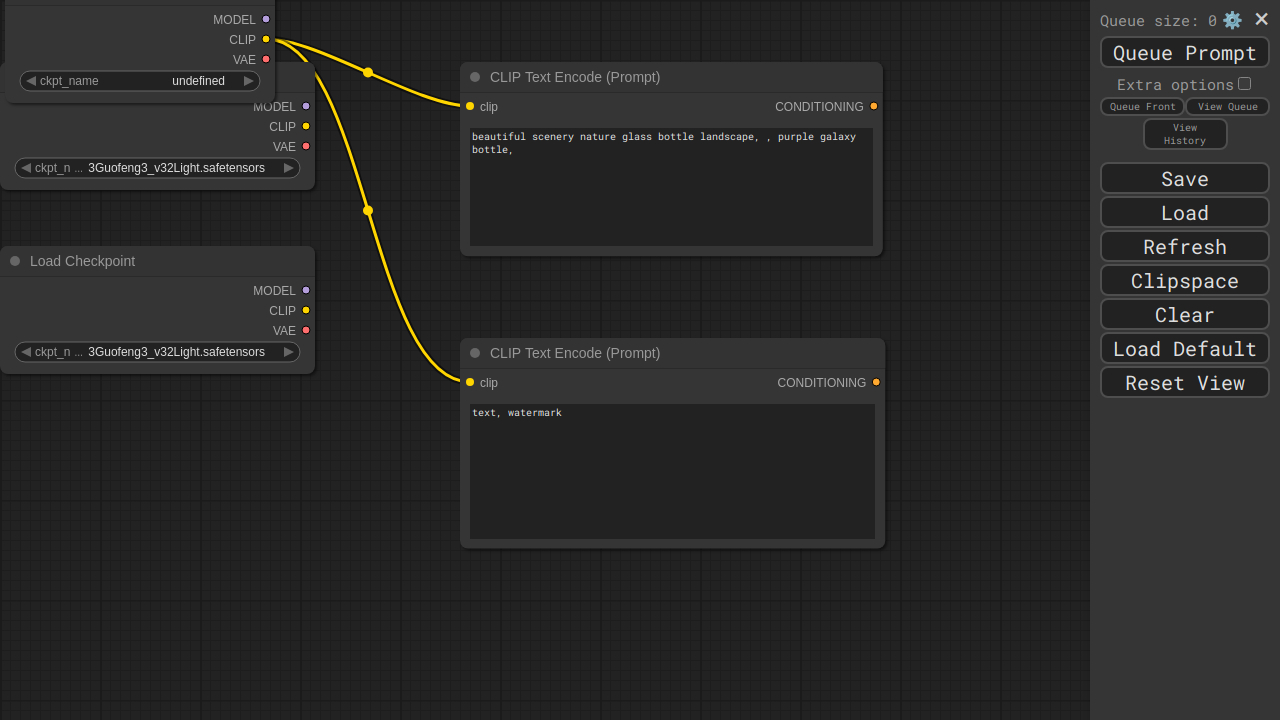
Task: Click CONDITIONING output of text, watermark node
Action: coord(876,382)
